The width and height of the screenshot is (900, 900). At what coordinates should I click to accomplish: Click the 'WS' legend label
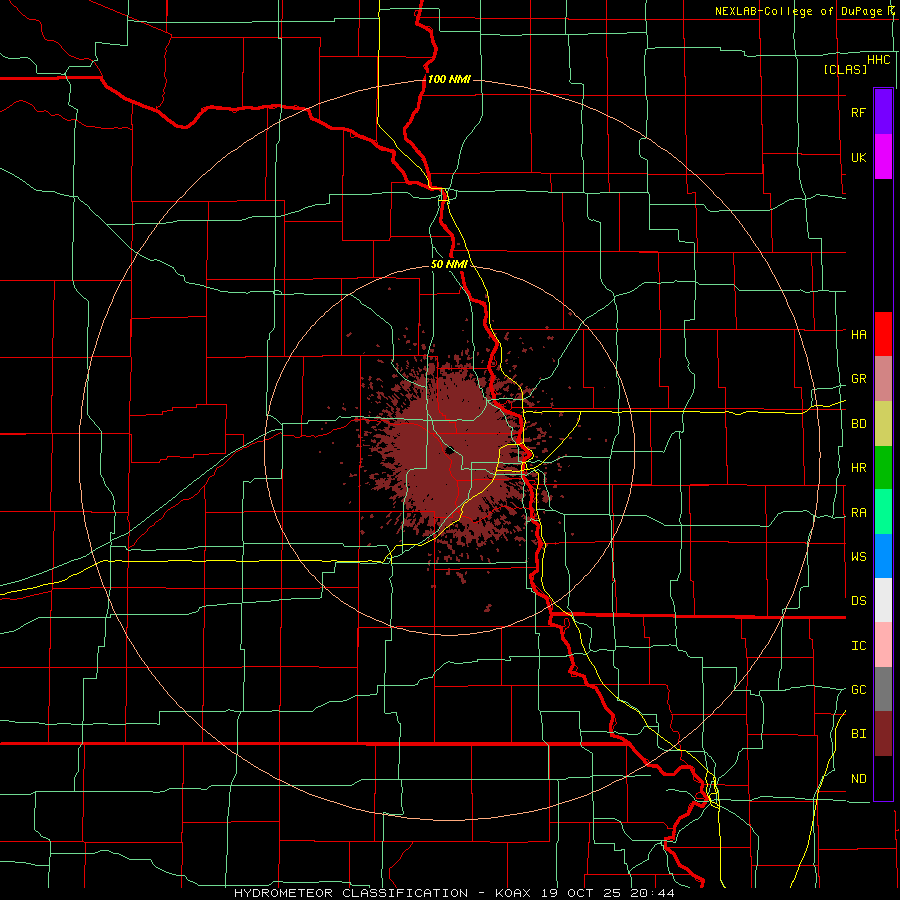tap(858, 556)
